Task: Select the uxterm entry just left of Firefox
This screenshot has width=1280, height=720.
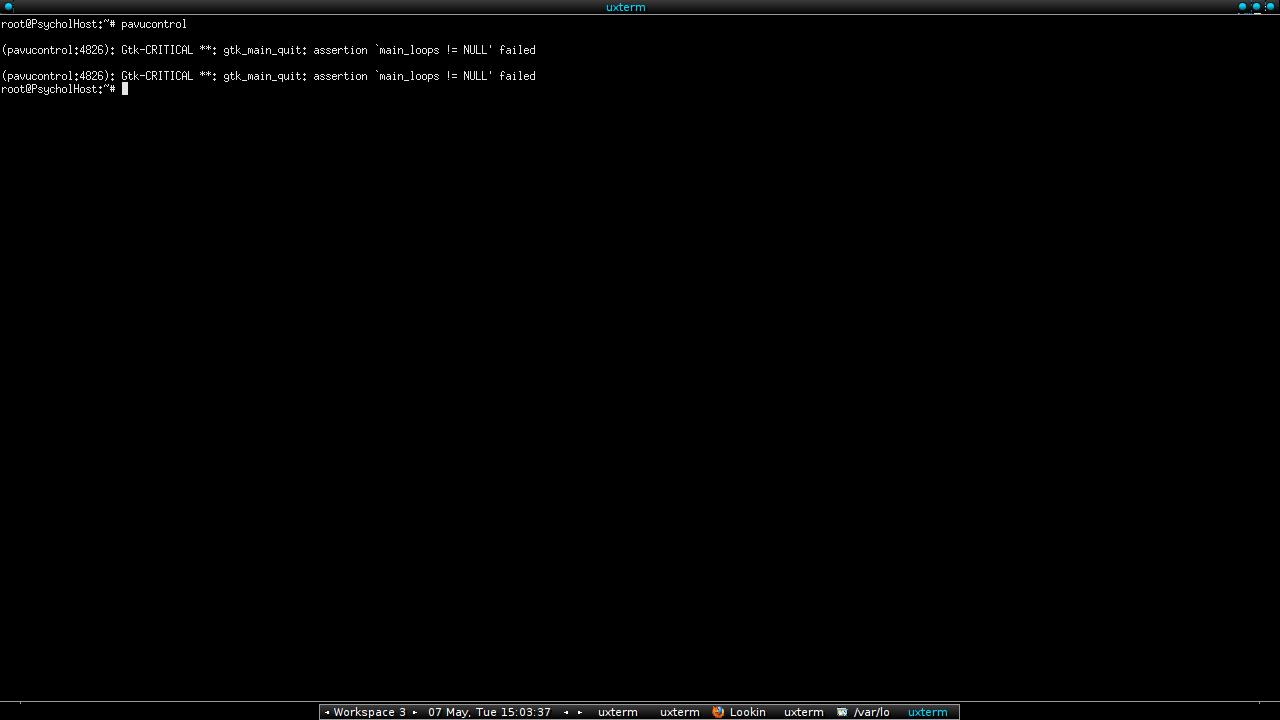Action: (679, 712)
